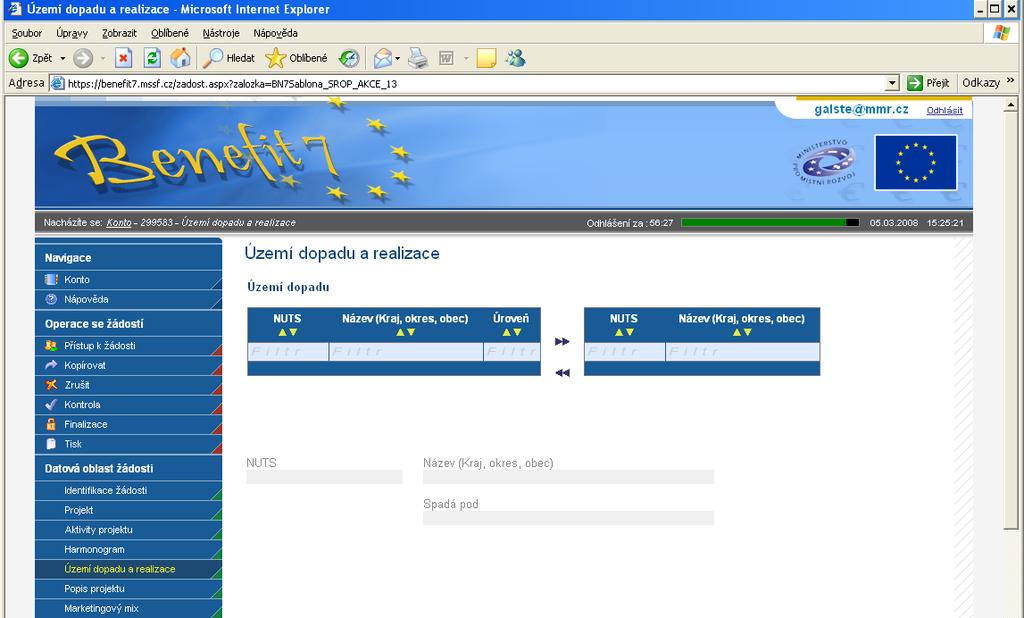This screenshot has width=1024, height=618.
Task: Stop page loading with red X icon
Action: (x=123, y=58)
